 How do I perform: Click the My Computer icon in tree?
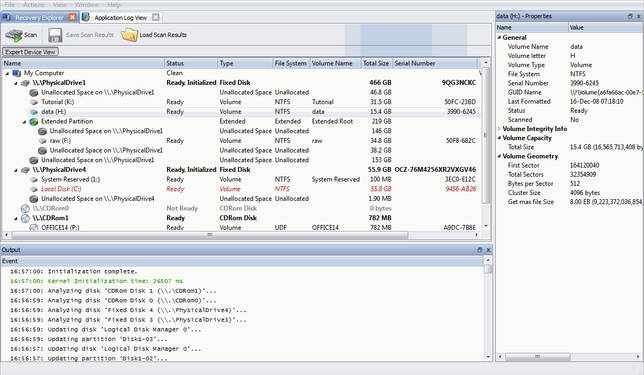pyautogui.click(x=16, y=73)
